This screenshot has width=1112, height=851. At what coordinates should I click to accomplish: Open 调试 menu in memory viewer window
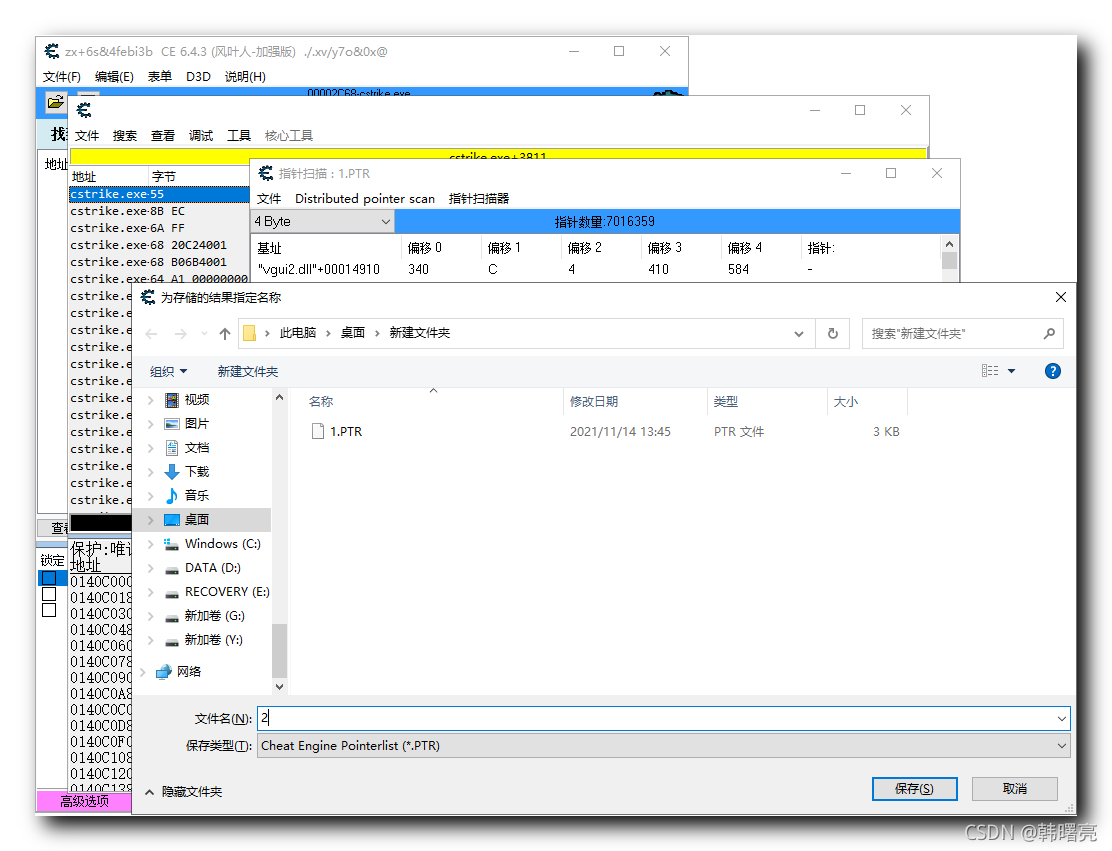(201, 135)
